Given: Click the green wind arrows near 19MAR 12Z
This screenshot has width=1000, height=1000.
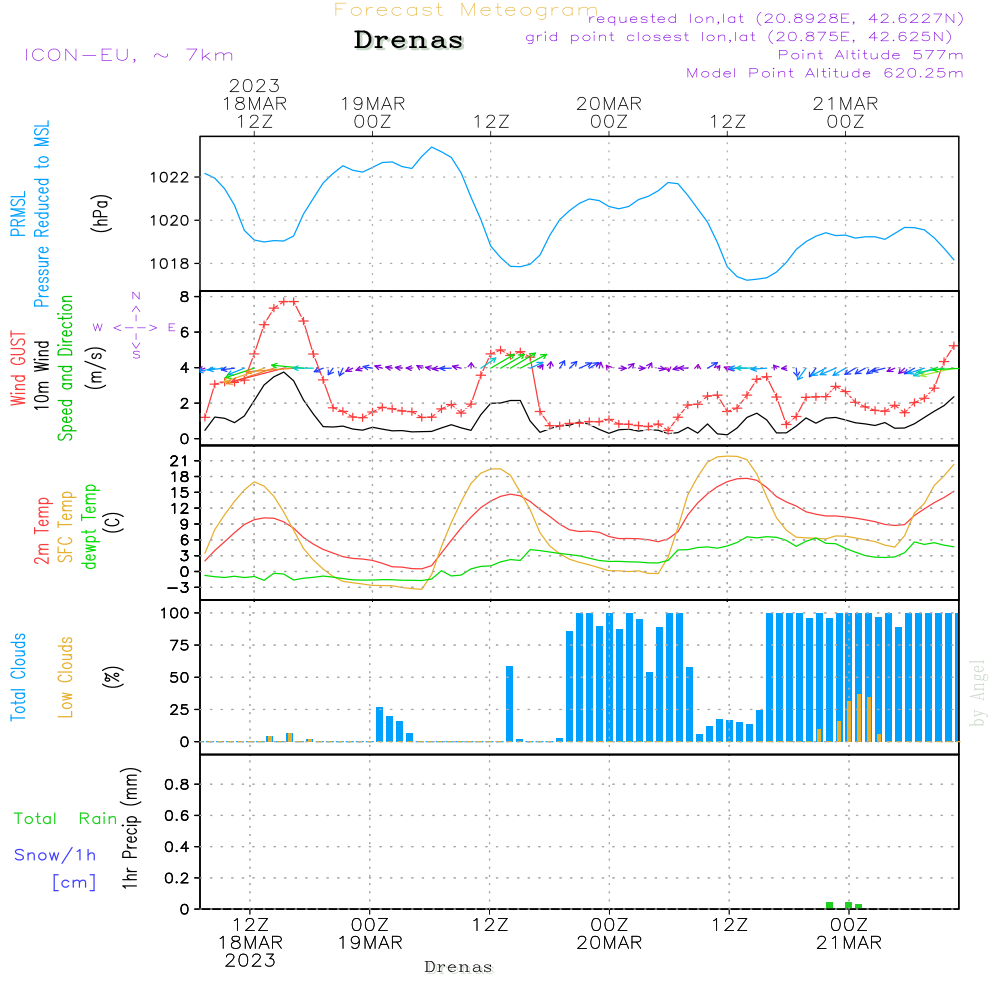Looking at the screenshot, I should click(x=520, y=360).
